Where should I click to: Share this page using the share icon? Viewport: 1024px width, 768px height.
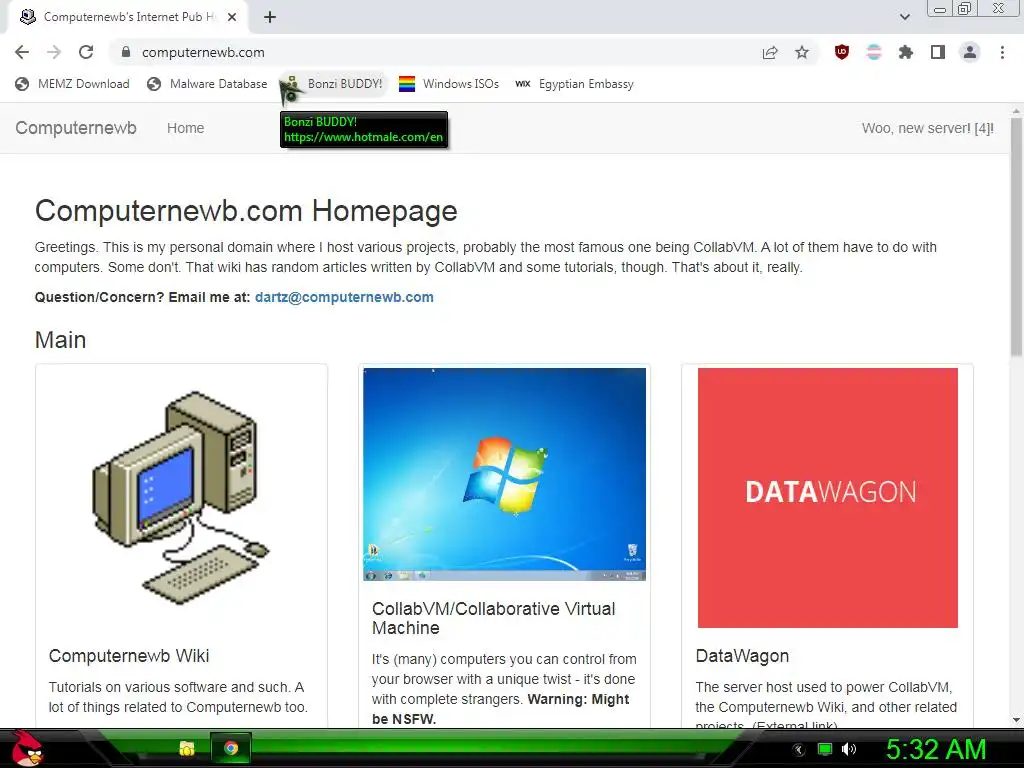[770, 52]
